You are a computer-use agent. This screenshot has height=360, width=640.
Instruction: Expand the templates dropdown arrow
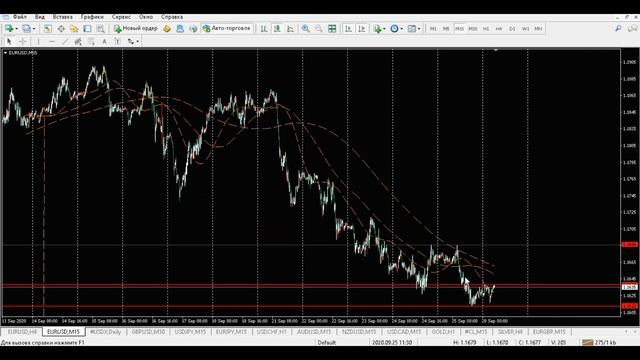[419, 29]
